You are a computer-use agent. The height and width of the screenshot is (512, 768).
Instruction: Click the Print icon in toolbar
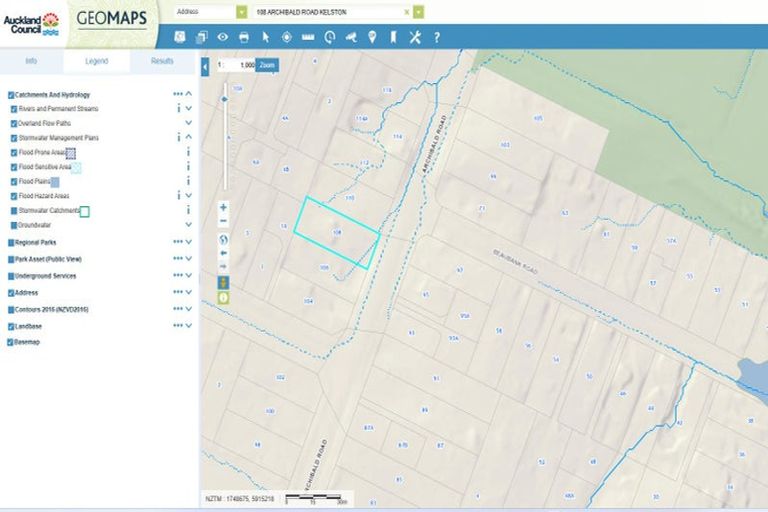click(x=243, y=37)
